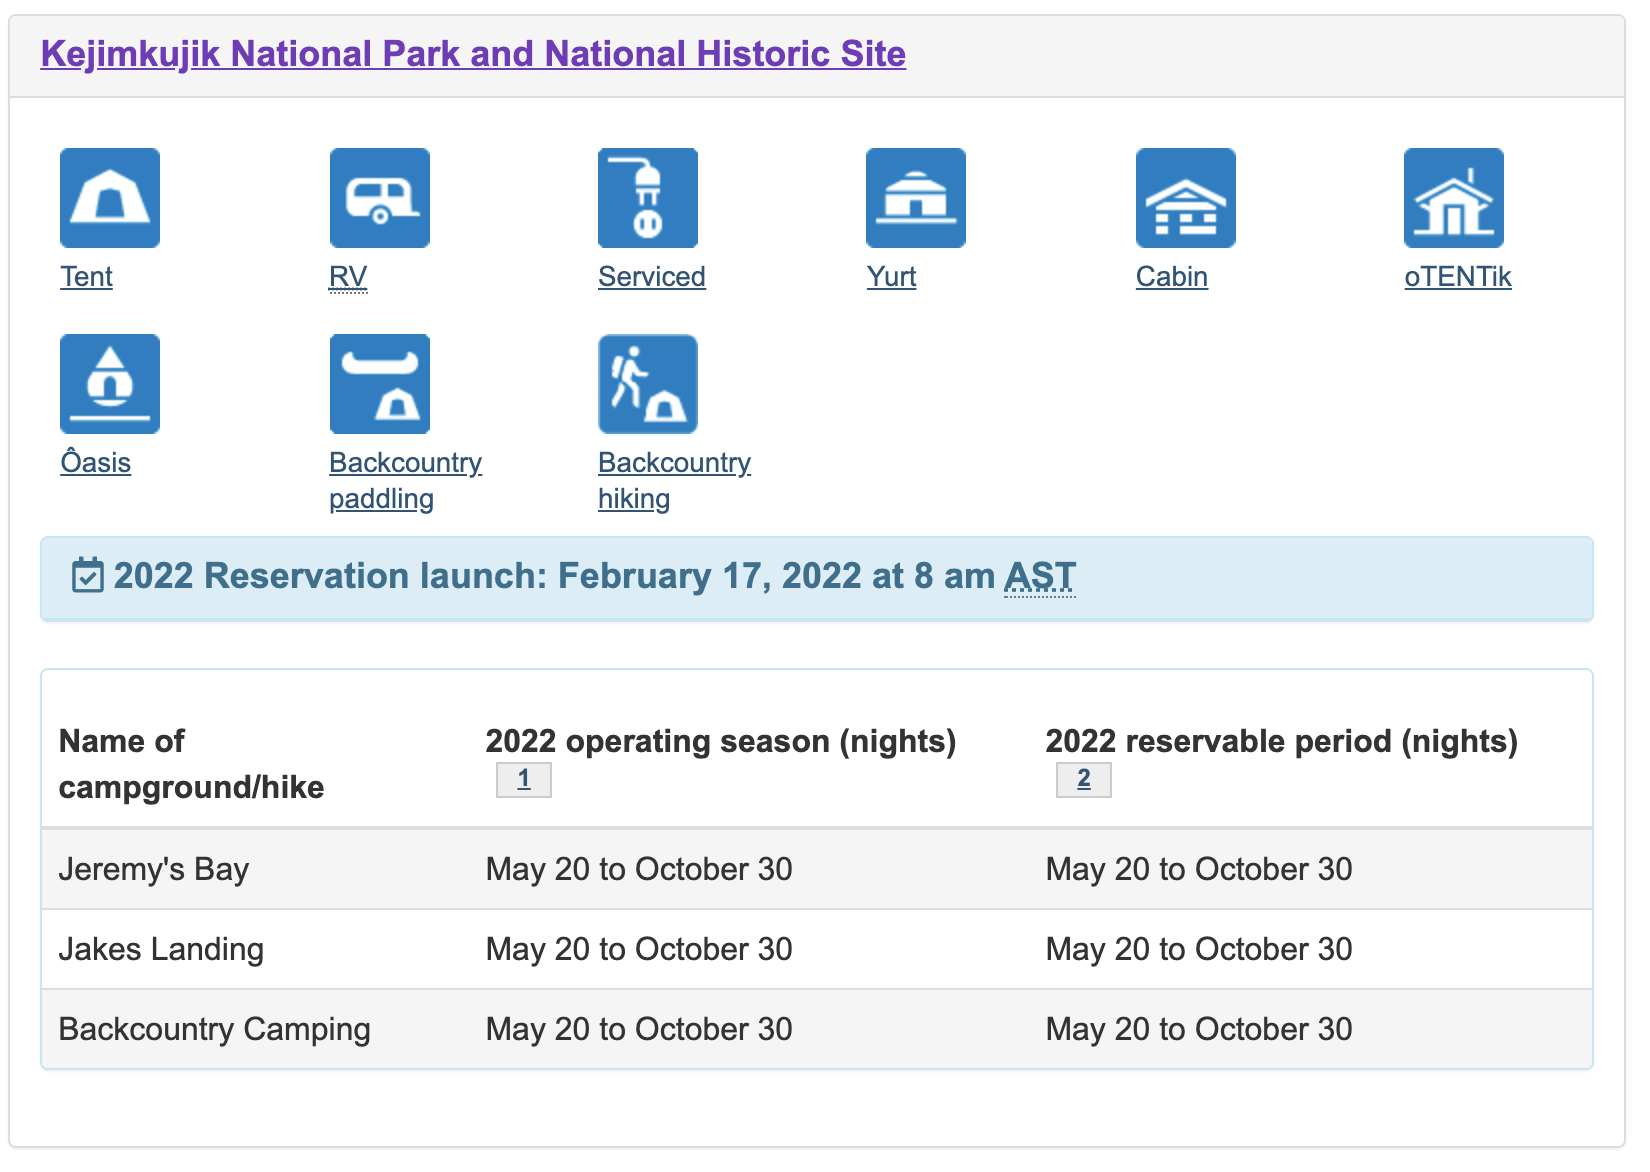Screen dimensions: 1650x1172
Task: Click Backcountry Camping operating season dates
Action: (639, 1029)
